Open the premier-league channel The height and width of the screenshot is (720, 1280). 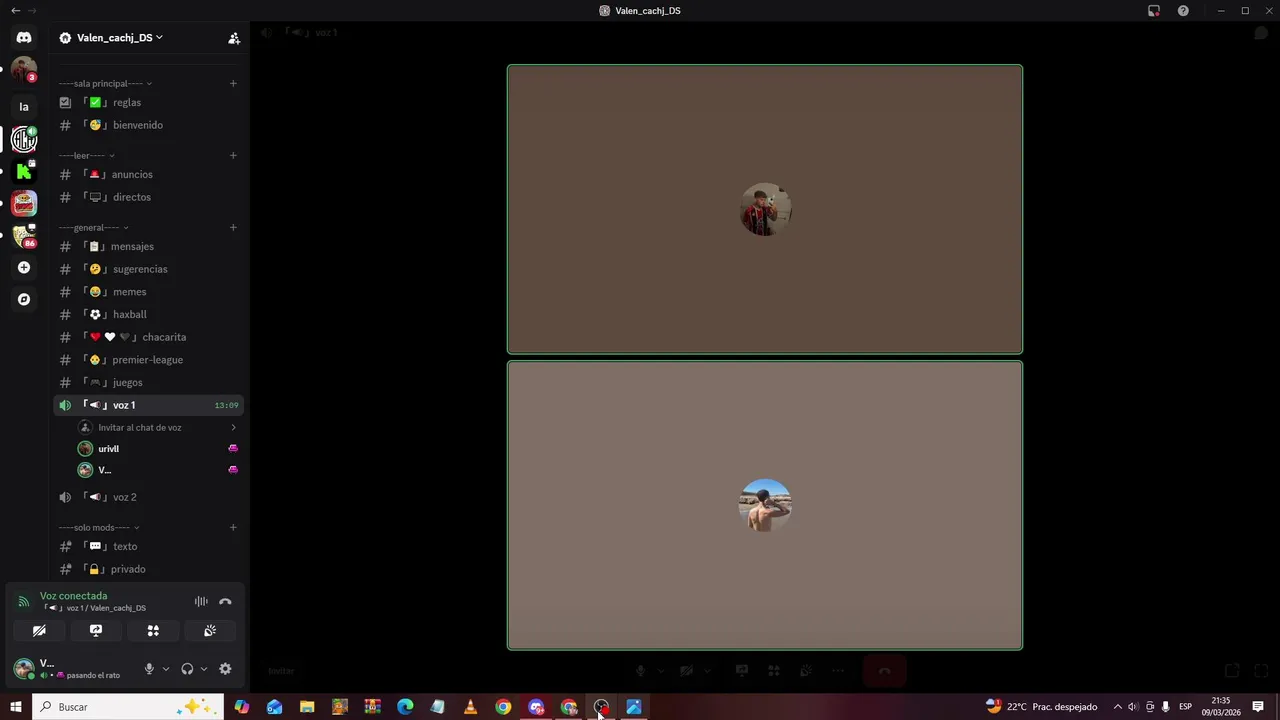[x=148, y=360]
